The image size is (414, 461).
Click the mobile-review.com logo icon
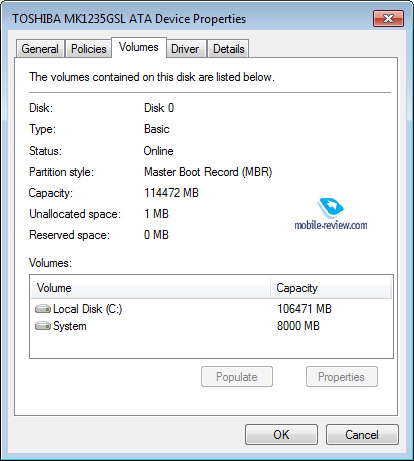tap(330, 207)
